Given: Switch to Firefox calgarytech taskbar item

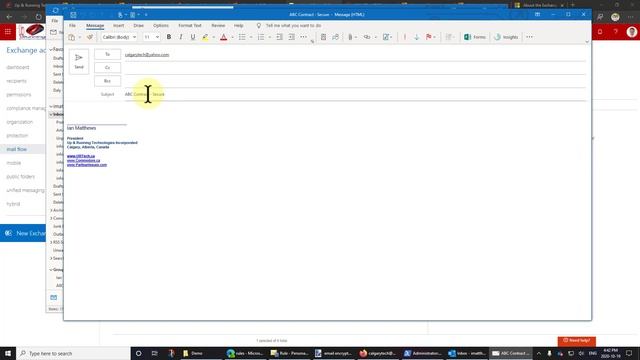Looking at the screenshot, I should click(x=378, y=353).
